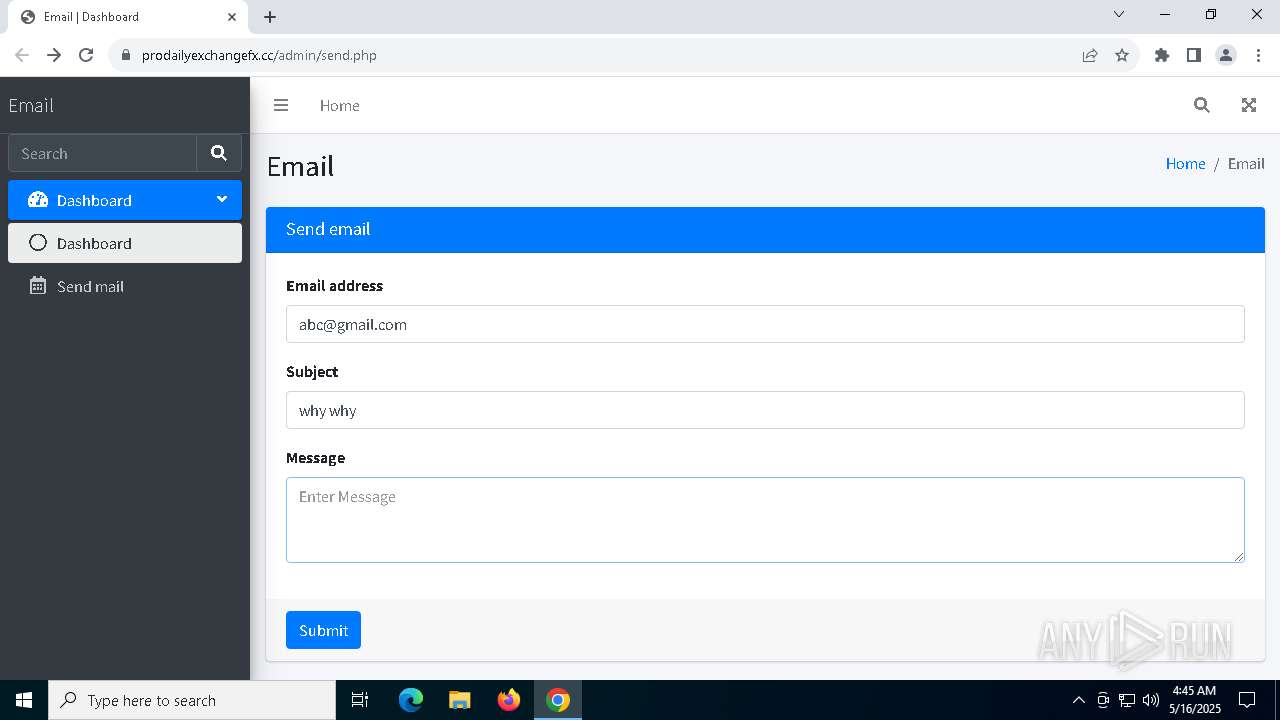
Task: Launch Firefox from taskbar
Action: [509, 700]
